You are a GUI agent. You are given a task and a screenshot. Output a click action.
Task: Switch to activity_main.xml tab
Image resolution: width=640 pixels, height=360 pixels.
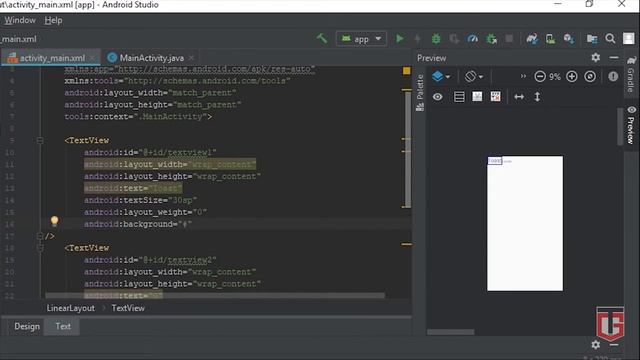(52, 58)
